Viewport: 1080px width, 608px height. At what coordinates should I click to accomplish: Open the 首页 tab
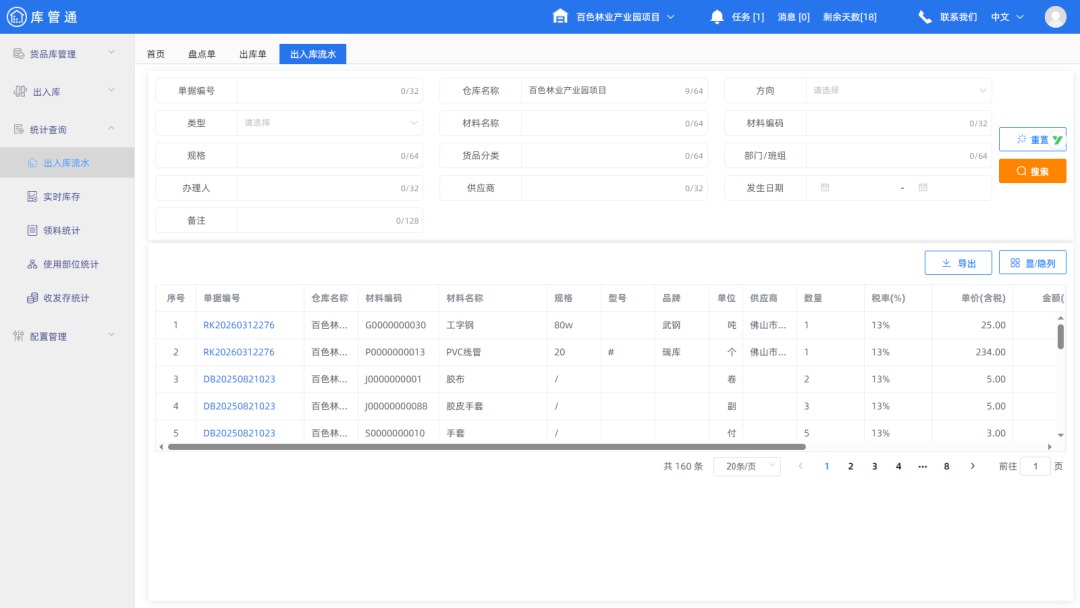[x=156, y=53]
